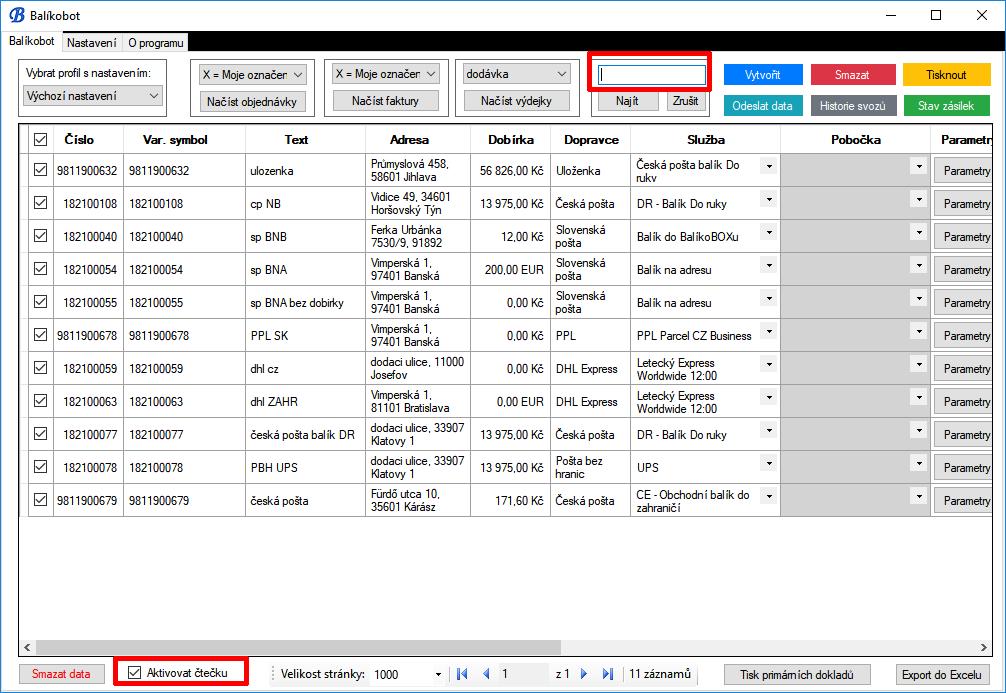This screenshot has width=1006, height=693.
Task: Uncheck the row 182100040 sp BNB checkbox
Action: click(x=40, y=235)
